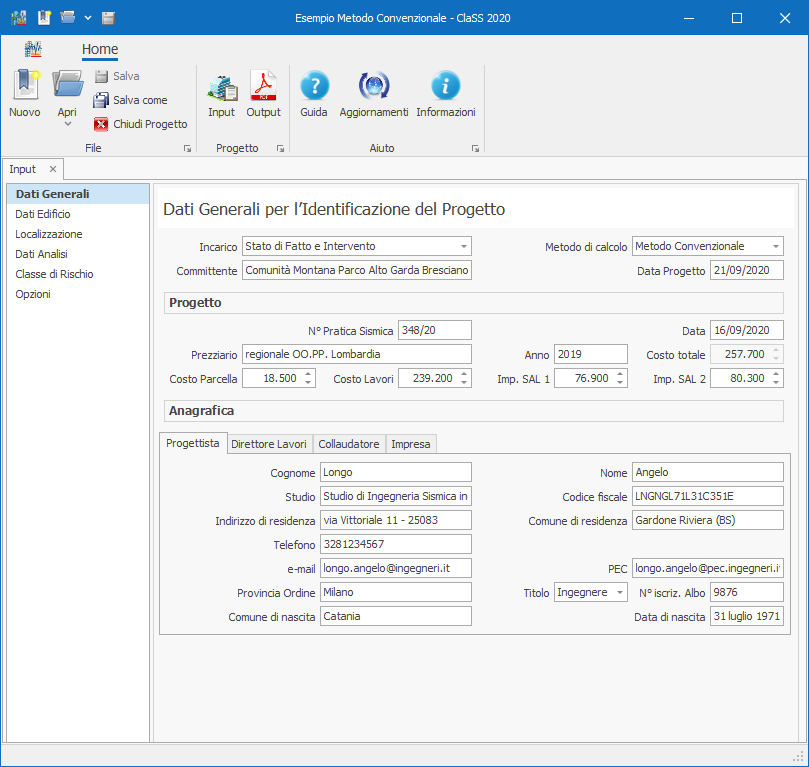Select Dati Edificio in the sidebar
This screenshot has height=767, width=809.
[43, 214]
